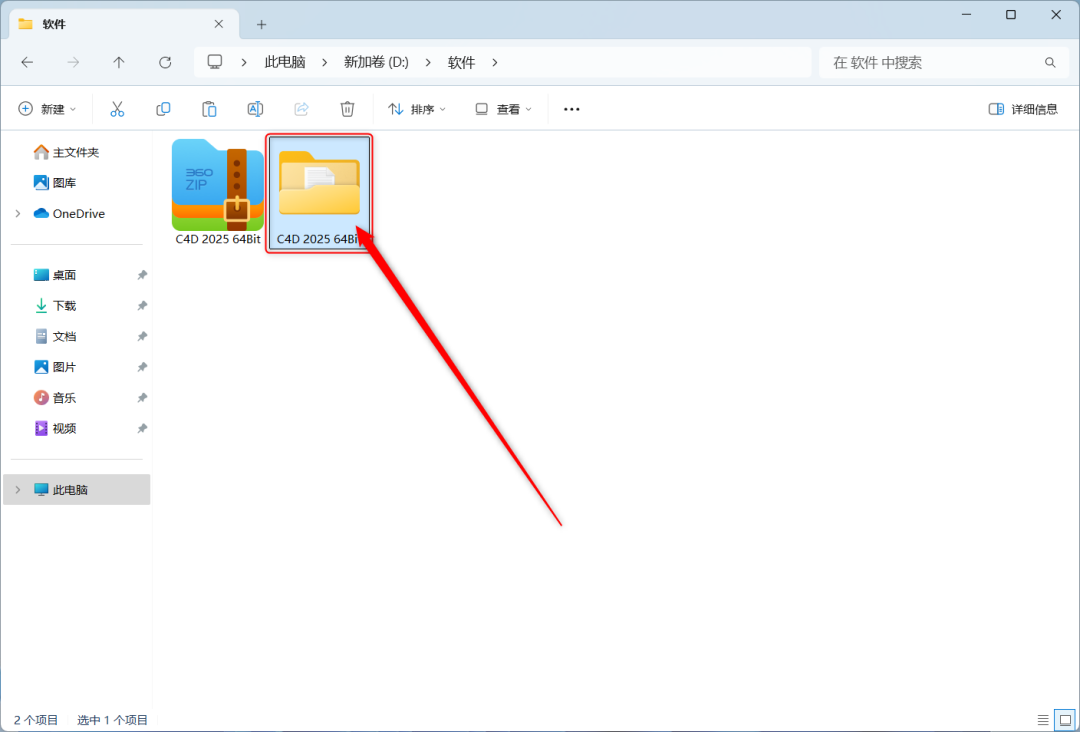Viewport: 1080px width, 732px height.
Task: Unpin 文档 from quick access
Action: pyautogui.click(x=142, y=336)
